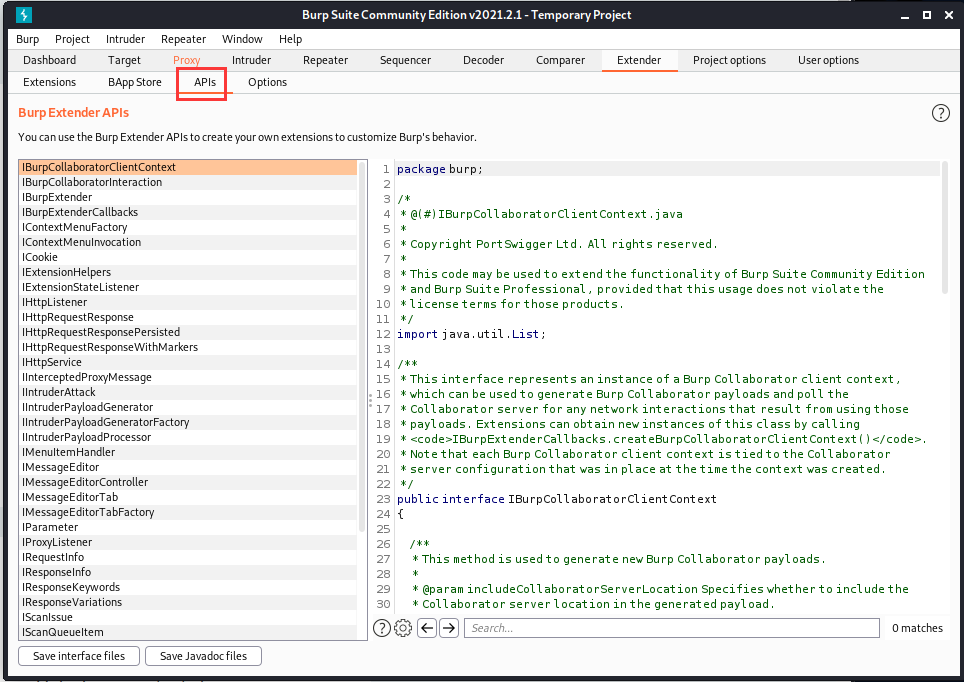Viewport: 964px width, 682px height.
Task: Click the code viewer vertical scrollbar
Action: pos(944,228)
